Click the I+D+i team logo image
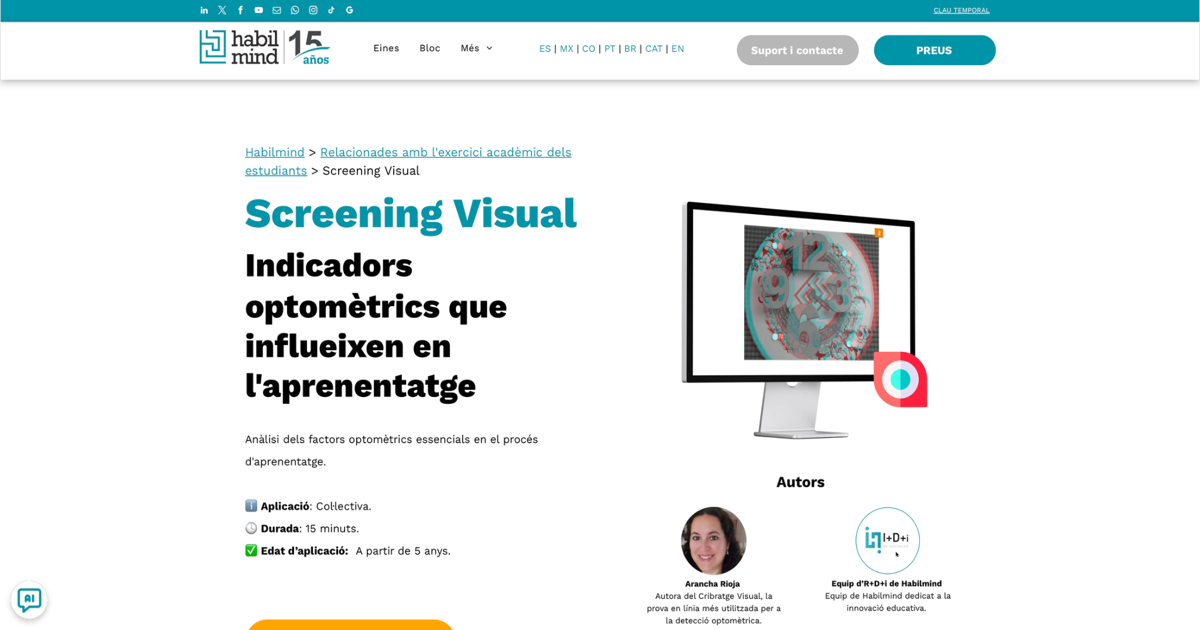The height and width of the screenshot is (630, 1200). [887, 540]
